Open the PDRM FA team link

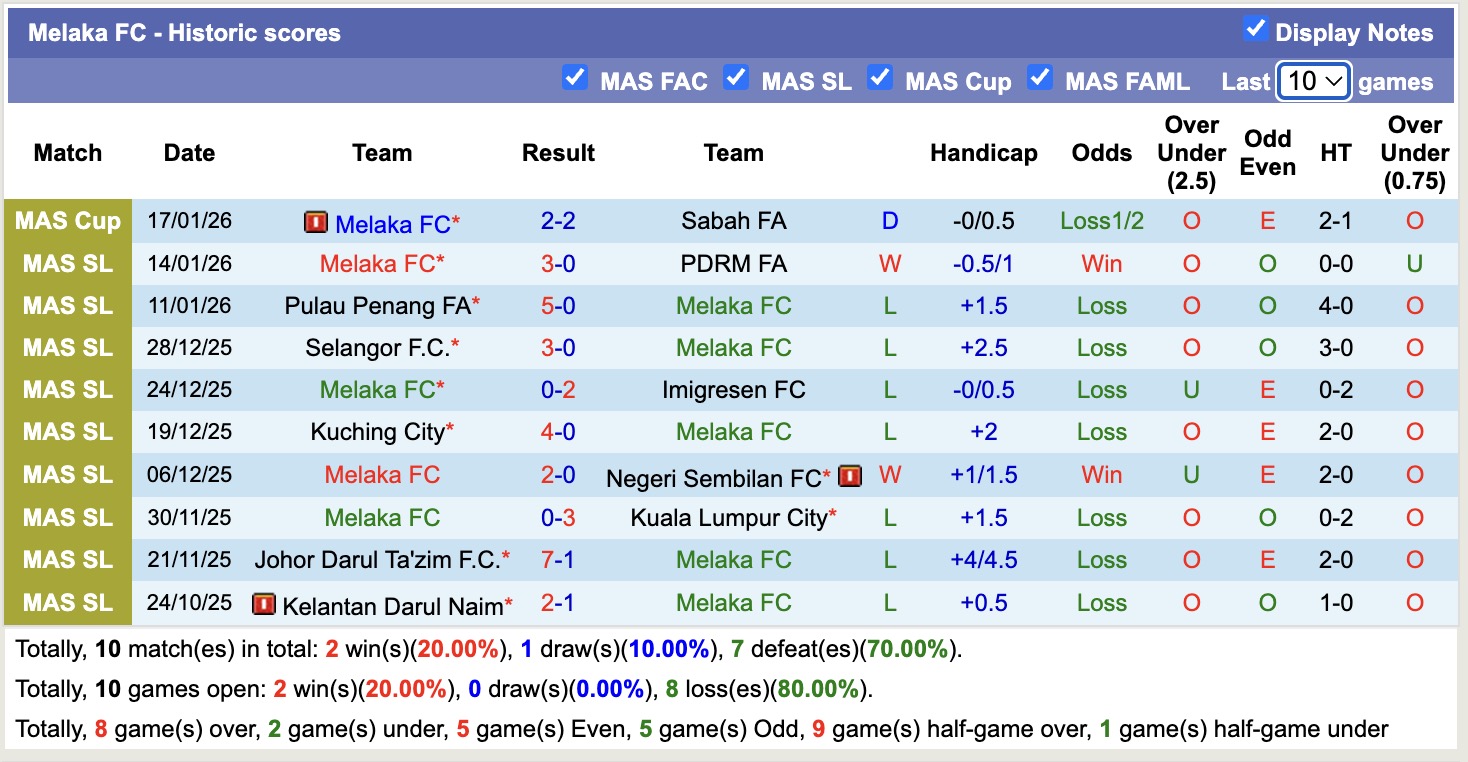click(x=733, y=264)
